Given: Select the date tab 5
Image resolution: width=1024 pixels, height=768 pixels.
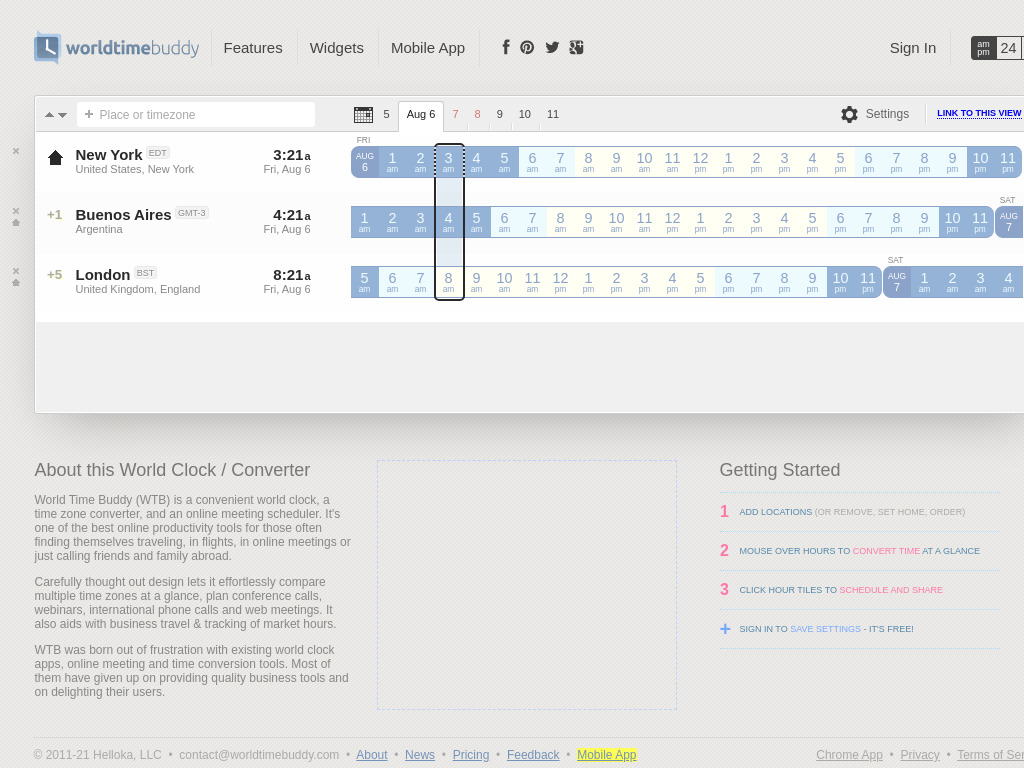Looking at the screenshot, I should point(387,114).
